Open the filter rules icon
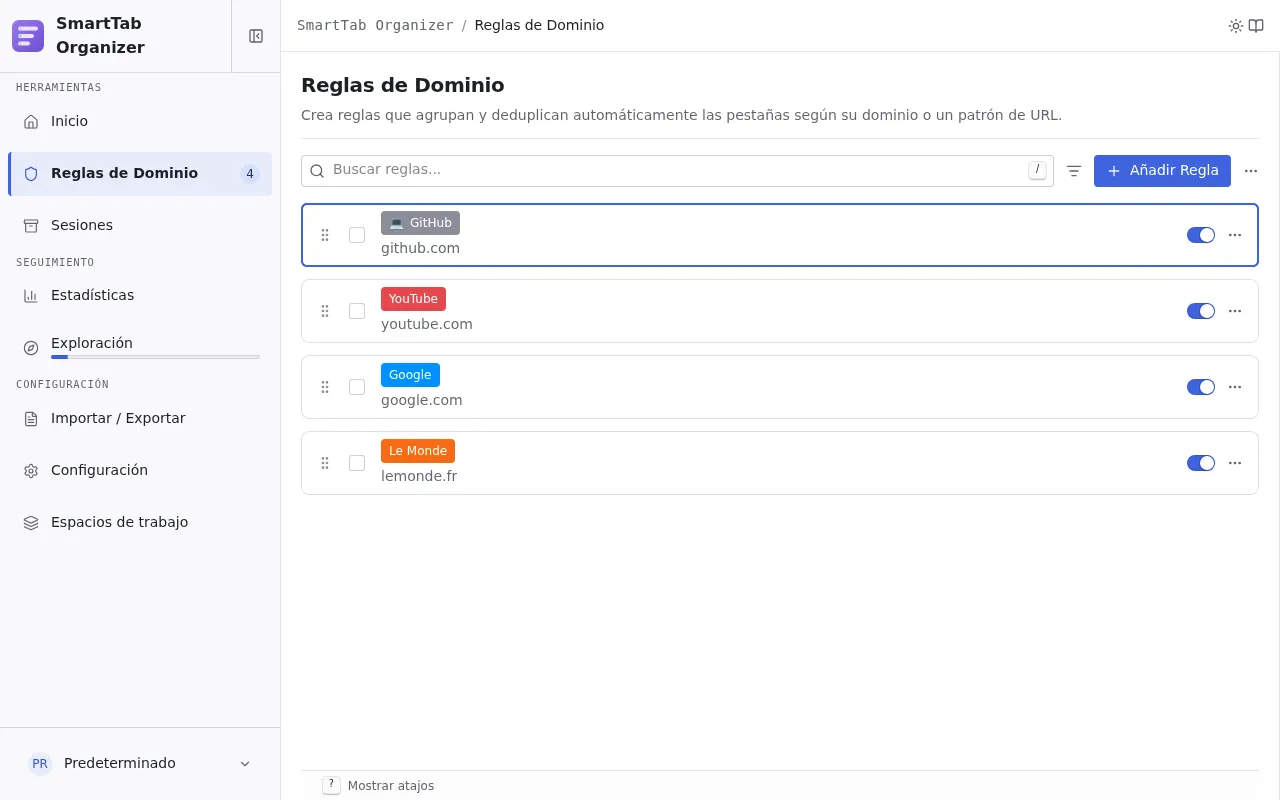Viewport: 1280px width, 800px height. coord(1074,171)
